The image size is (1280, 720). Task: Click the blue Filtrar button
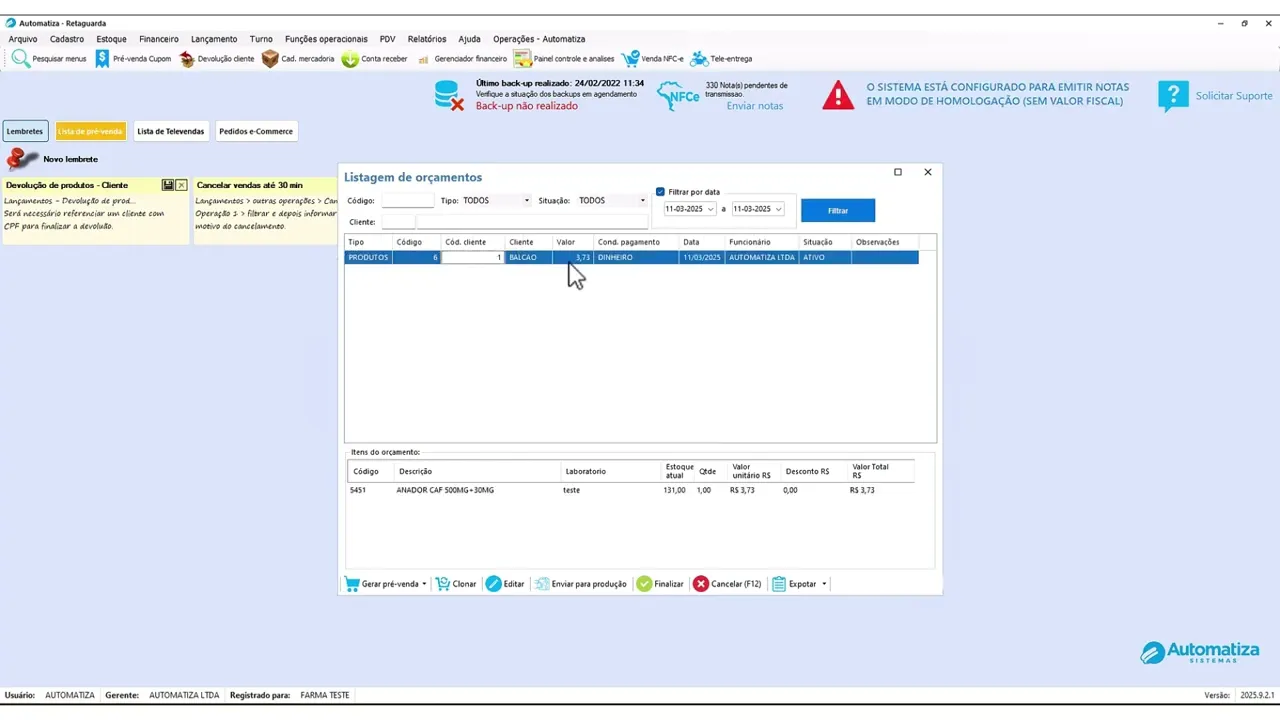point(838,210)
